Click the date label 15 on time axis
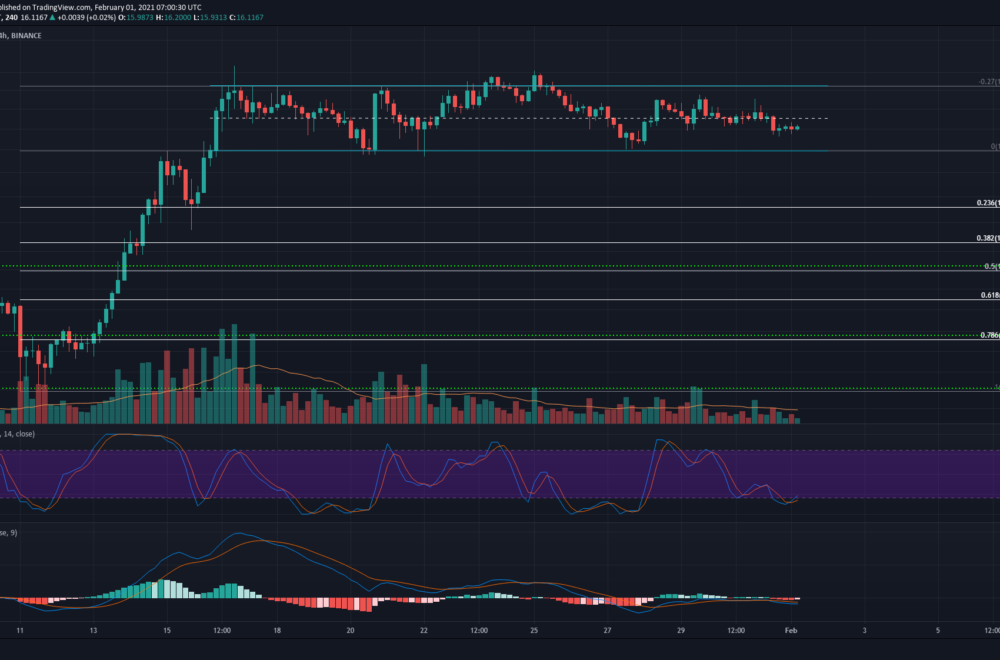The width and height of the screenshot is (1000, 660). 167,630
